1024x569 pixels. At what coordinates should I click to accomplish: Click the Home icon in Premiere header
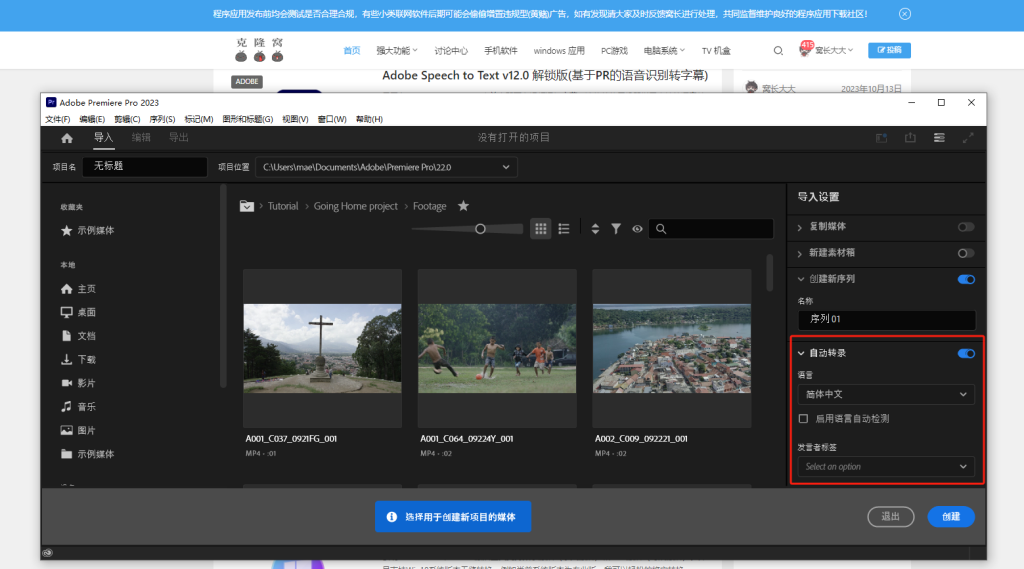67,138
